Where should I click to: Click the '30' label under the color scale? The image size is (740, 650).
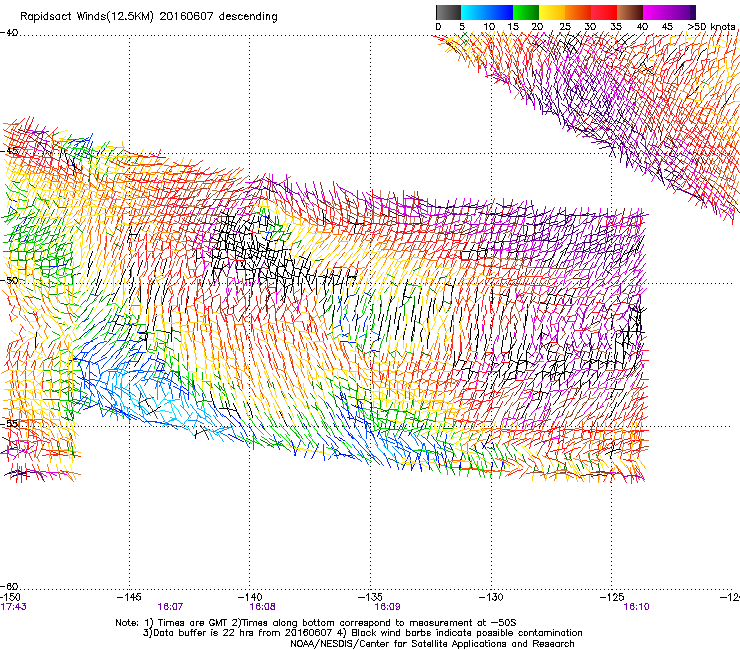coord(590,27)
